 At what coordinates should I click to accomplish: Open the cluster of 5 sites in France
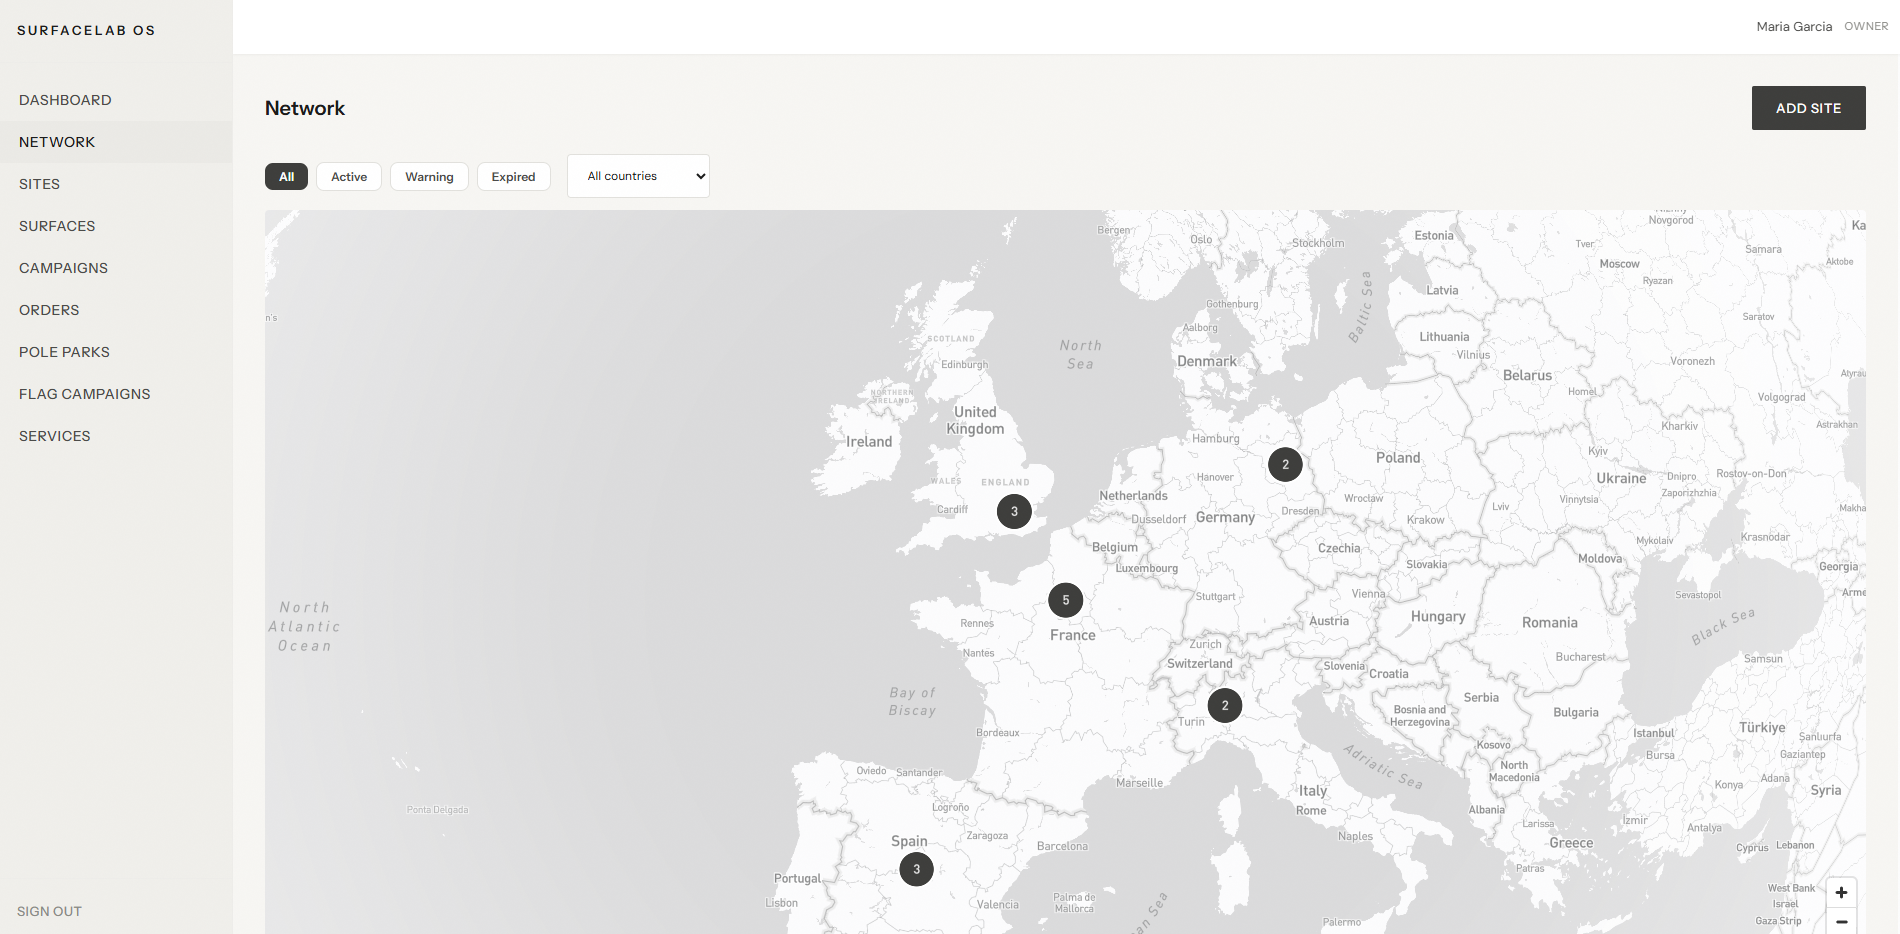point(1065,599)
